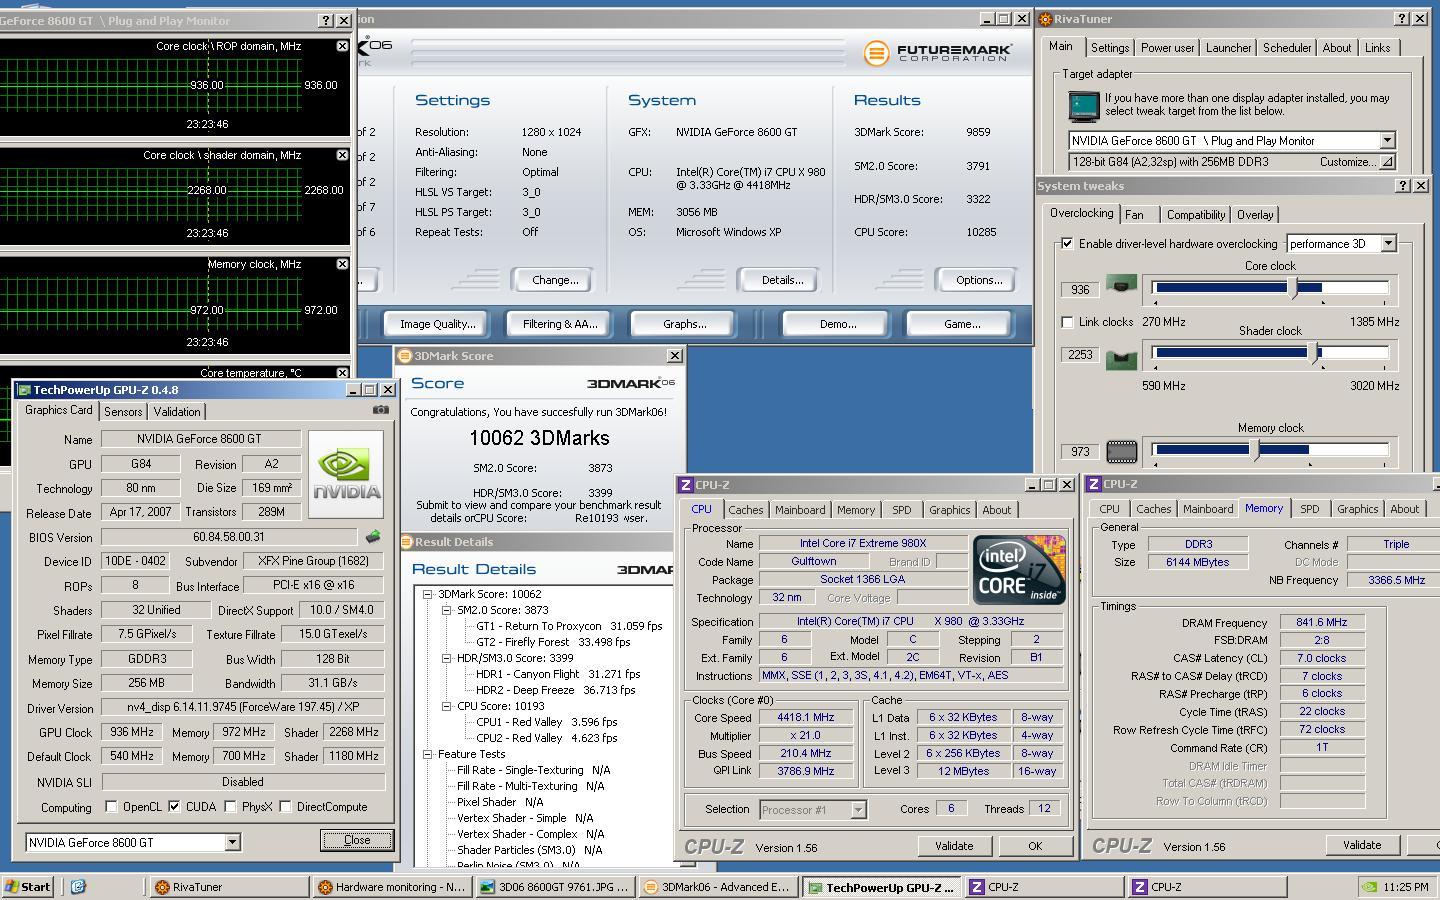Click the Core clock GPU chip icon
Screen dimensions: 1440x900
[x=1121, y=286]
